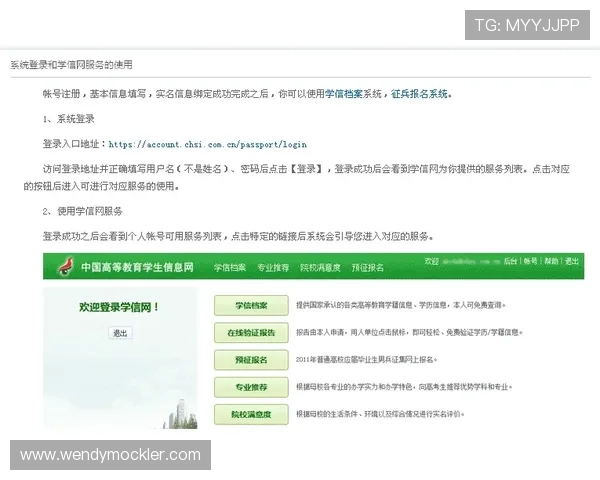Viewport: 600px width, 480px height.
Task: Click the 预征报名 service button
Action: pos(251,360)
